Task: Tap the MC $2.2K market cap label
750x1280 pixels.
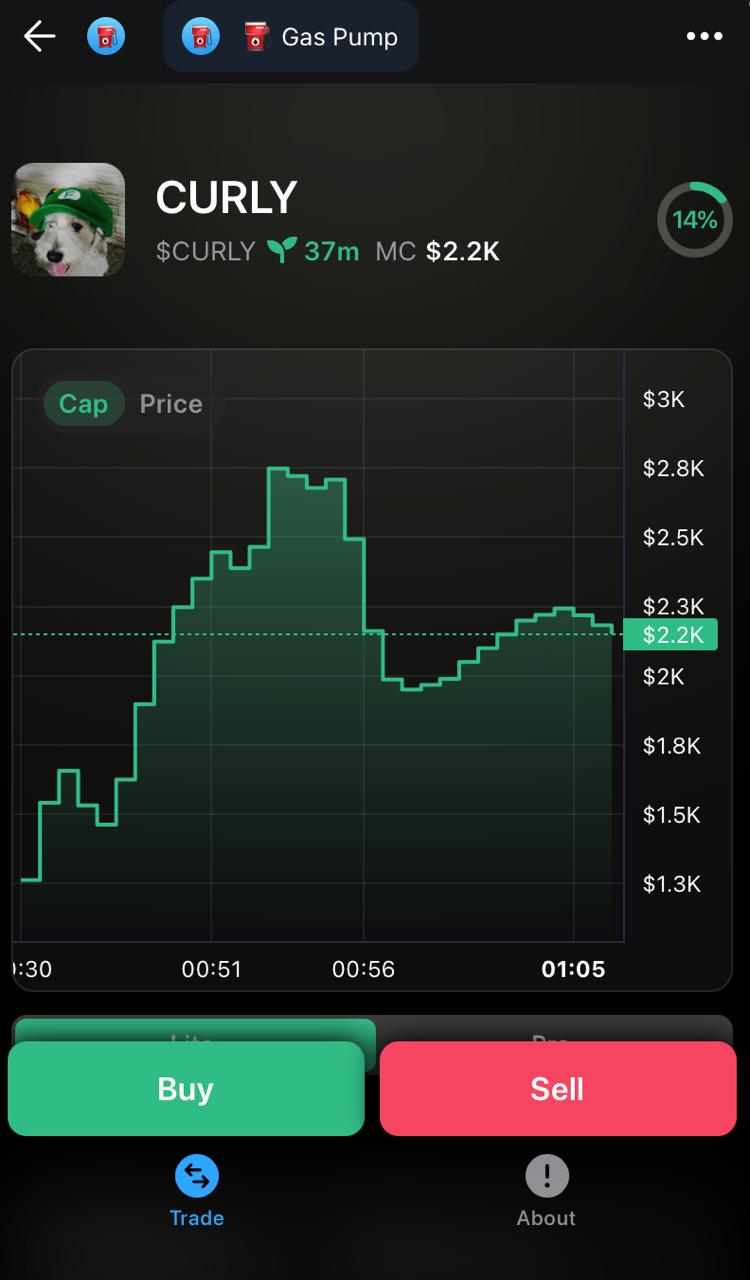Action: coord(437,251)
